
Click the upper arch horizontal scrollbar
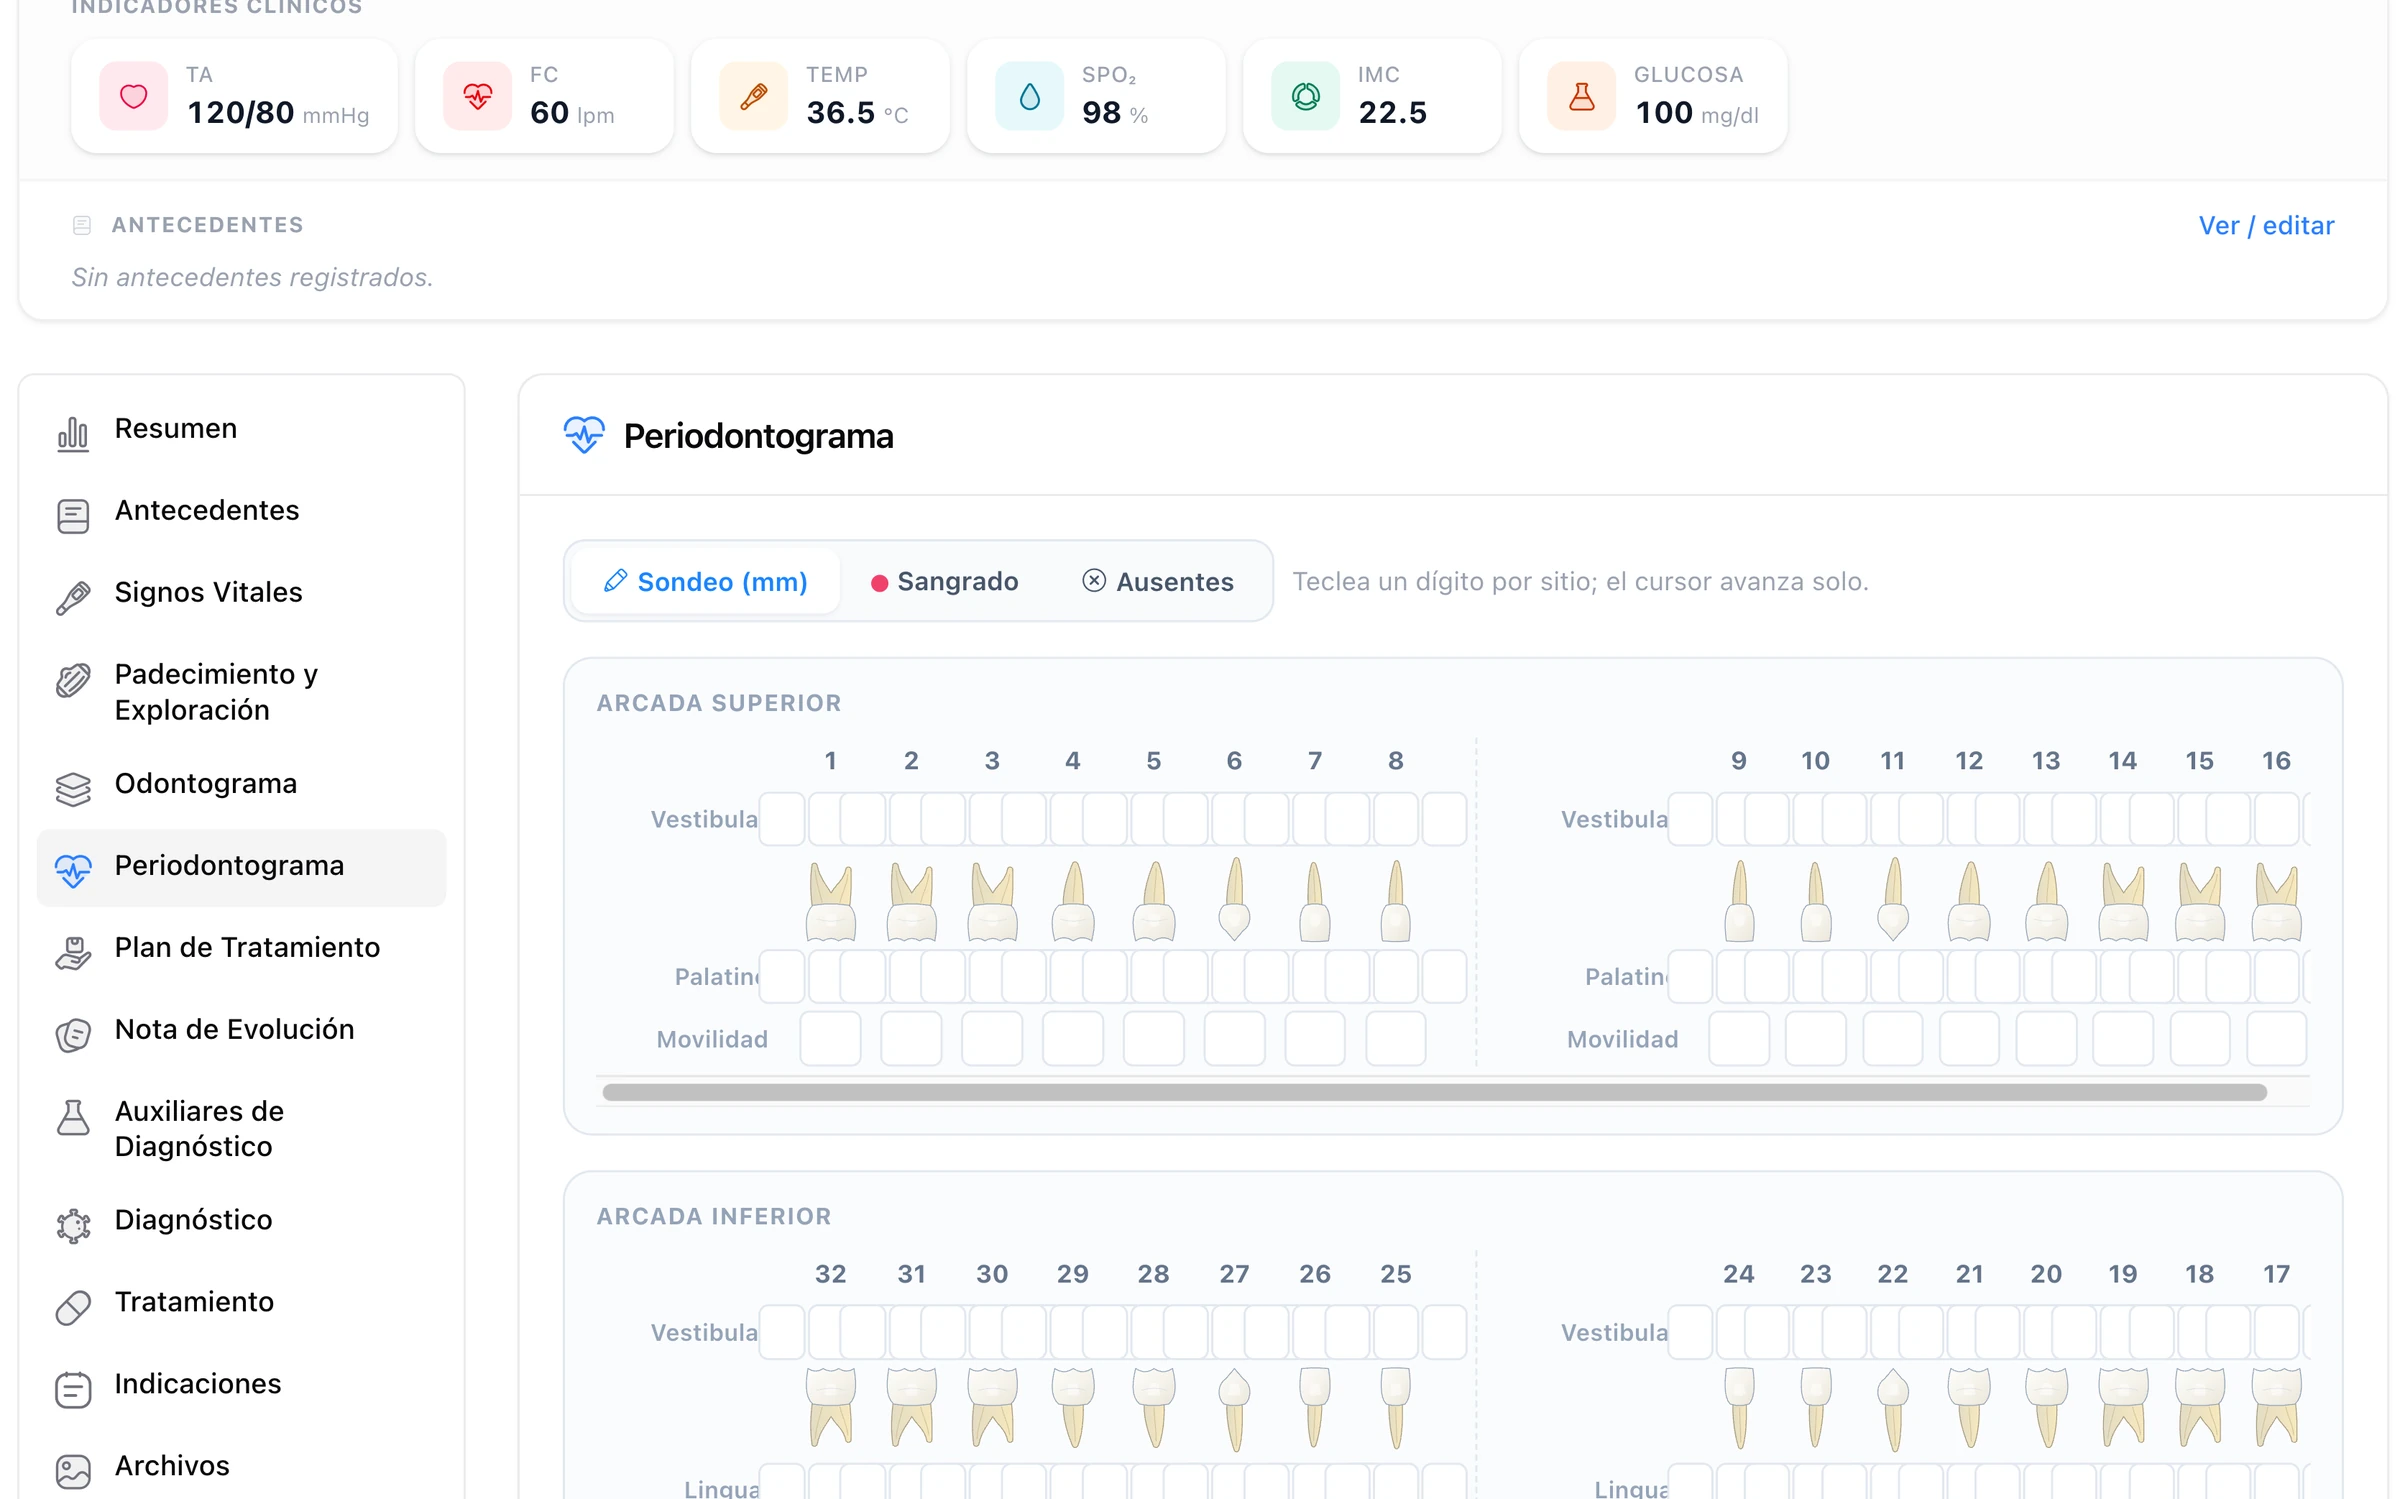[1434, 1092]
